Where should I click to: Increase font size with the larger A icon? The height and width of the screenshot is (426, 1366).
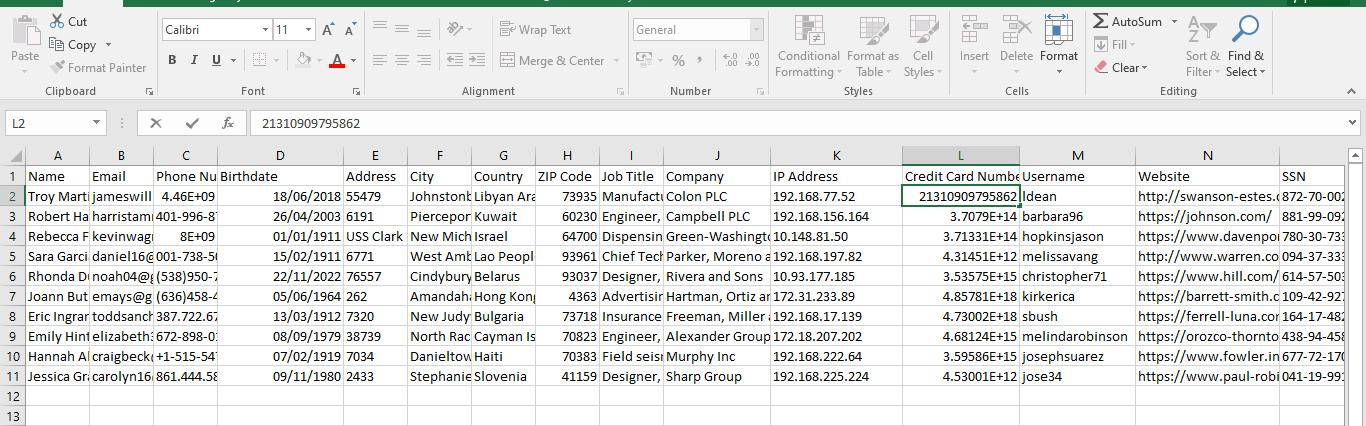tap(327, 30)
